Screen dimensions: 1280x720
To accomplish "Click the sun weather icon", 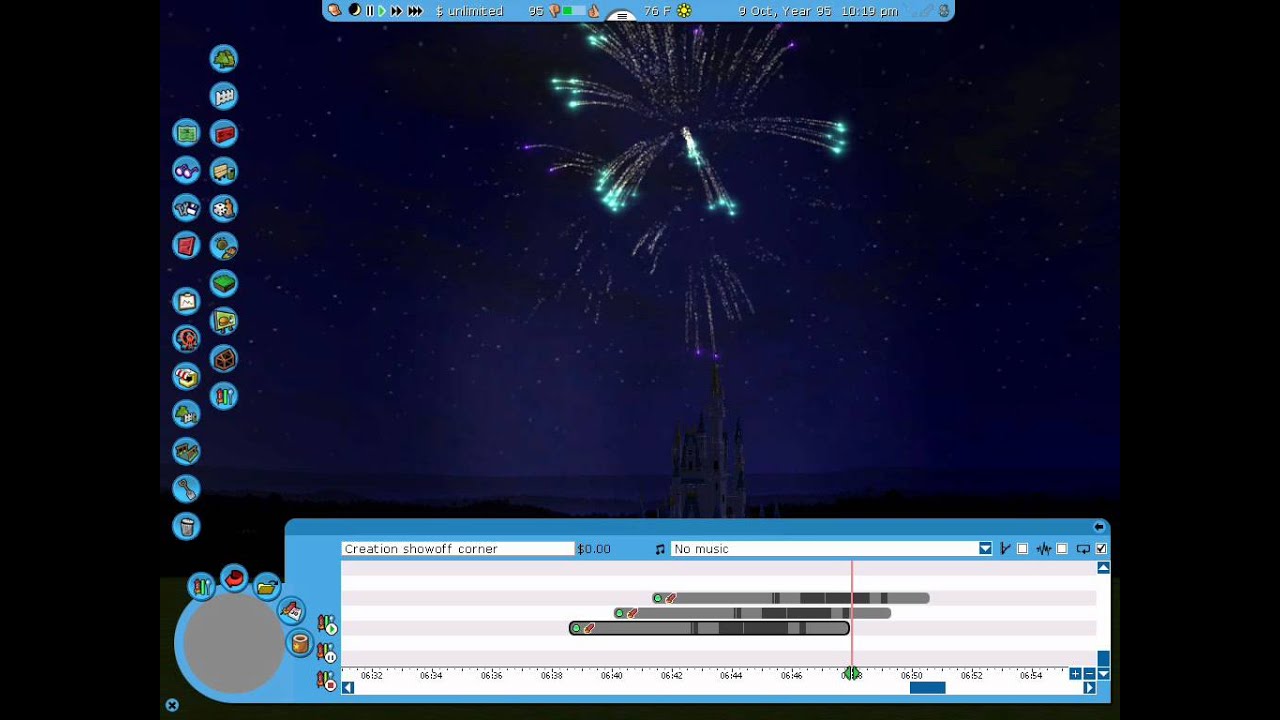I will click(684, 11).
